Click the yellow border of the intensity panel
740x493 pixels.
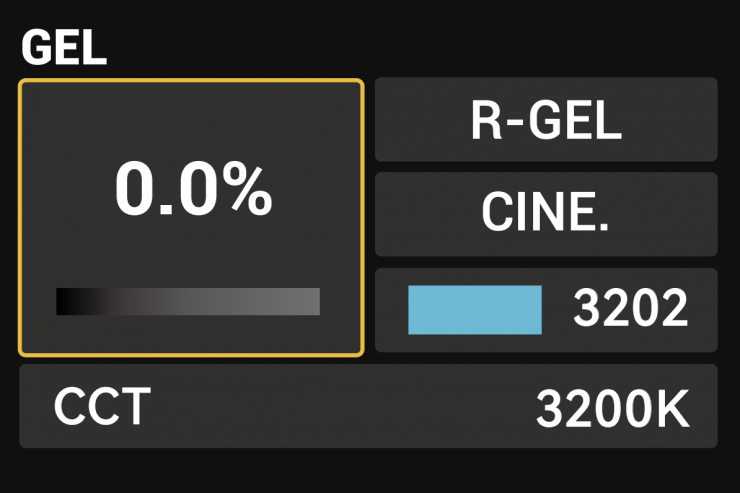19,218
